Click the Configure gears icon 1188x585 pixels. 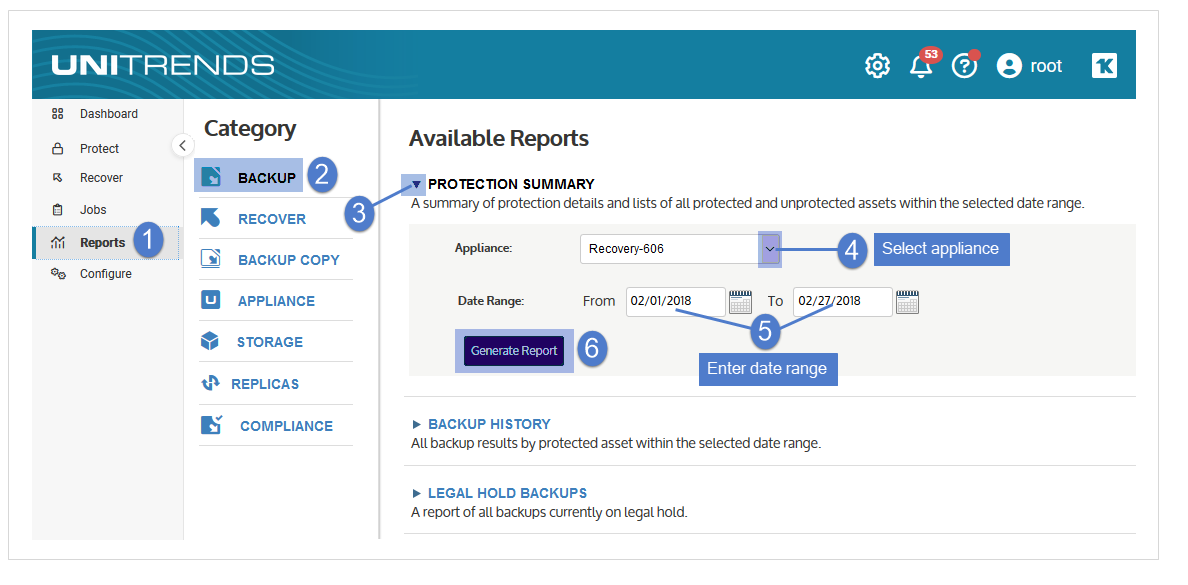coord(58,274)
